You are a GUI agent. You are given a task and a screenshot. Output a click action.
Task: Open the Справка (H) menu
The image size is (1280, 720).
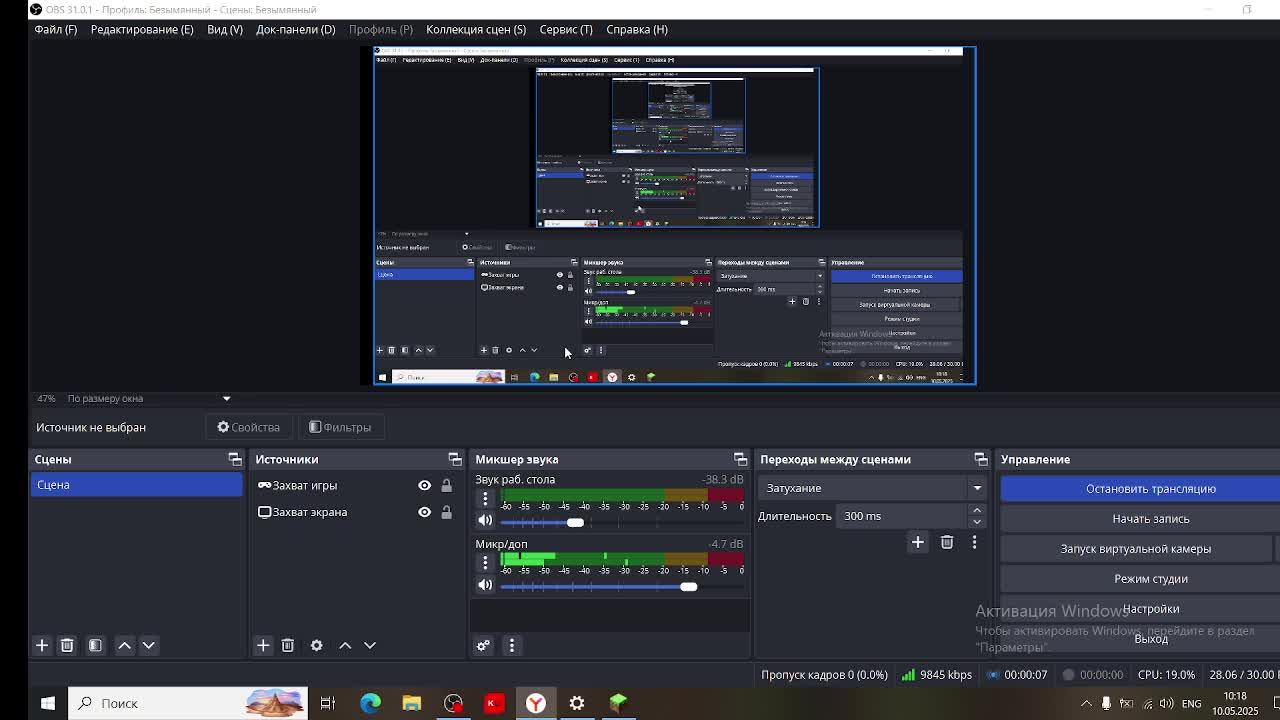637,29
